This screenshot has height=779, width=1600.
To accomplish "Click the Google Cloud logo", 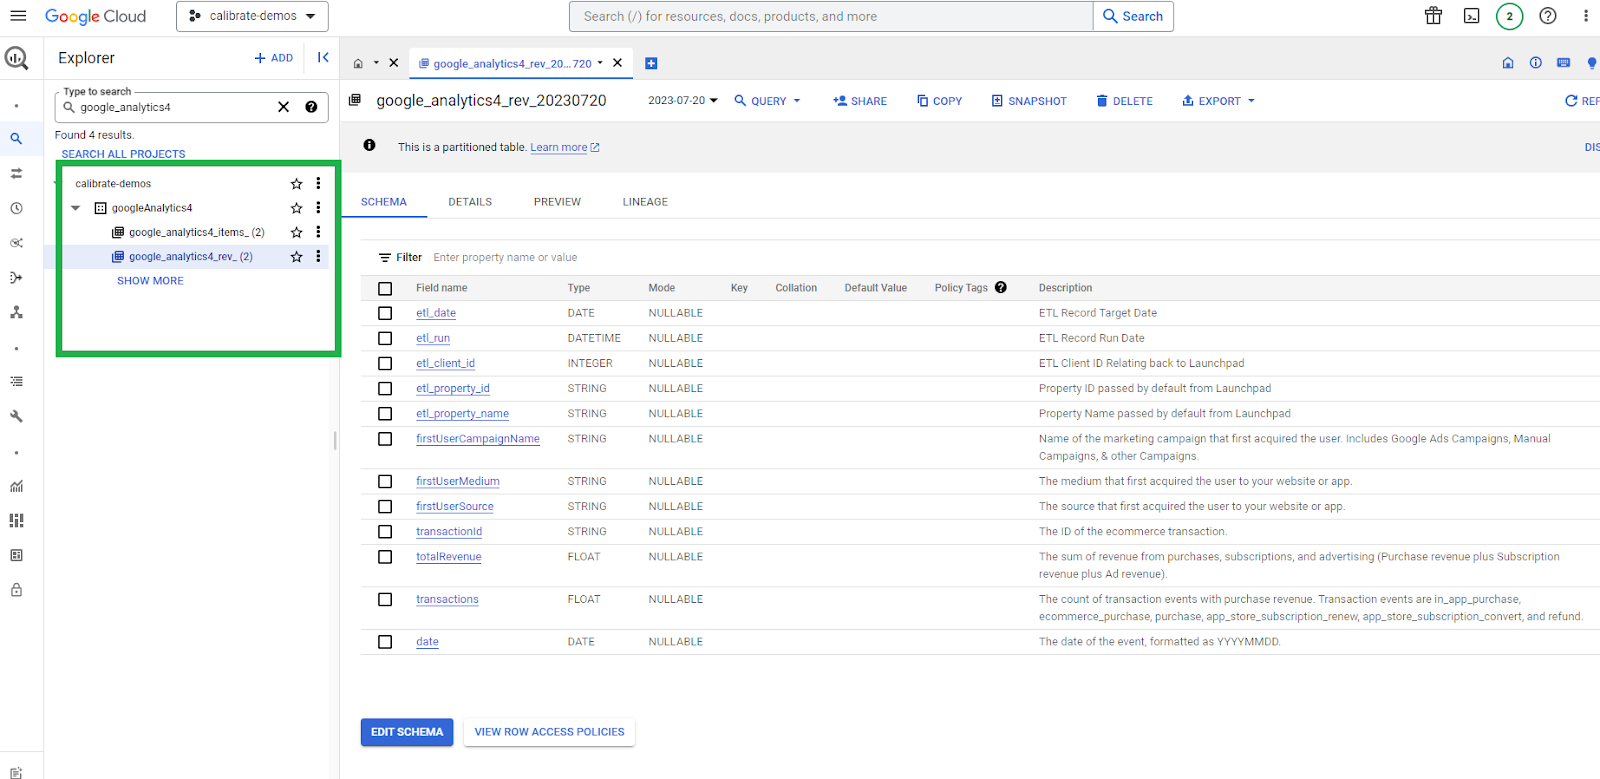I will 96,16.
